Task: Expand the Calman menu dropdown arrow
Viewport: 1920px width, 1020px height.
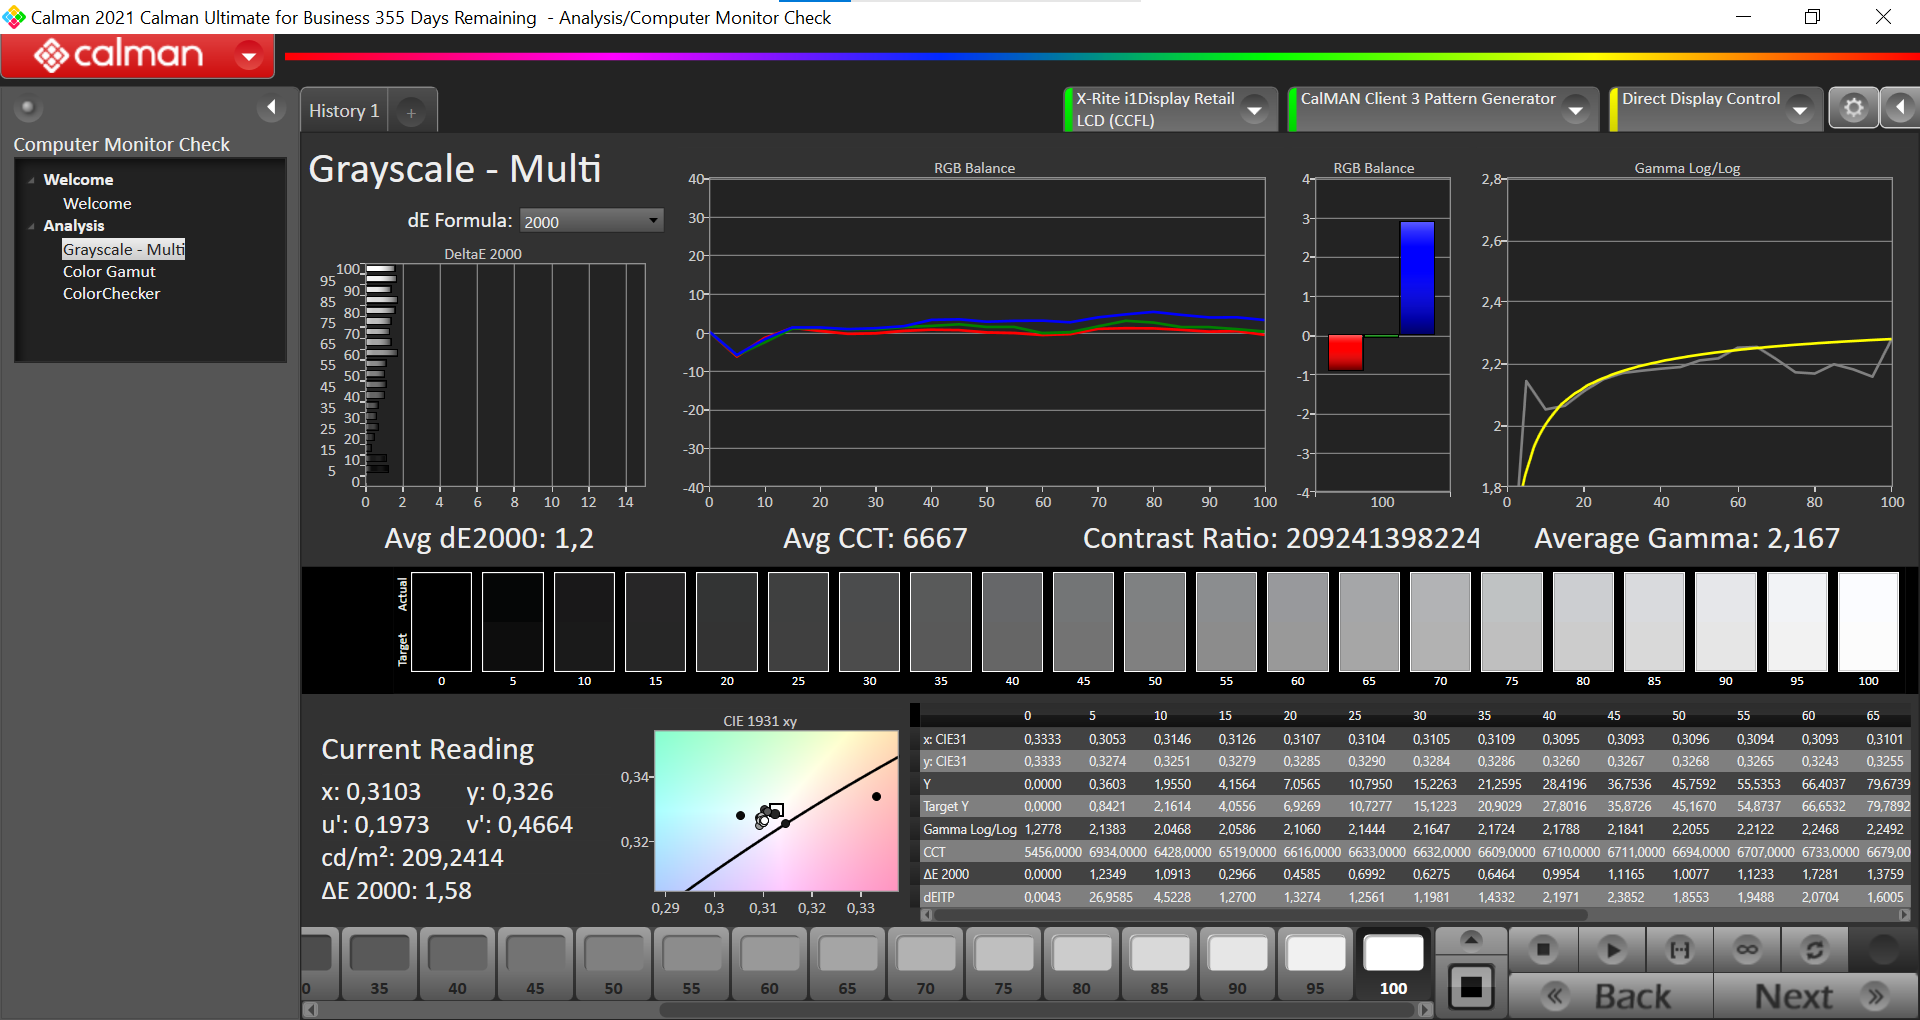Action: click(249, 56)
